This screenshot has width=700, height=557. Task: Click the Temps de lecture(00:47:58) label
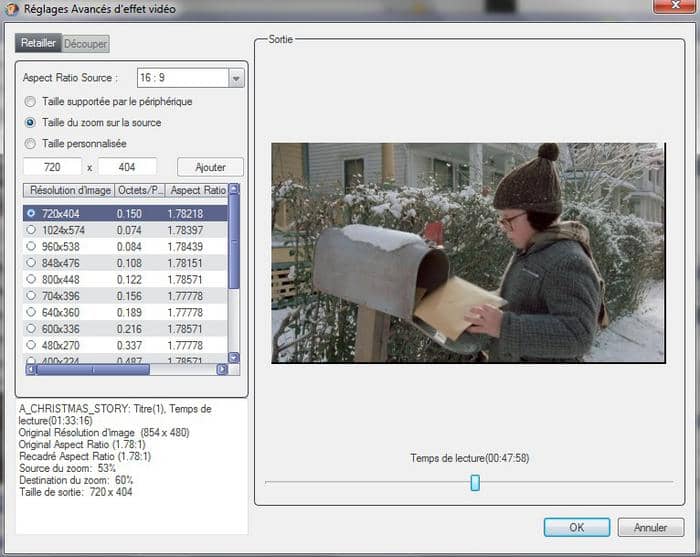click(470, 458)
